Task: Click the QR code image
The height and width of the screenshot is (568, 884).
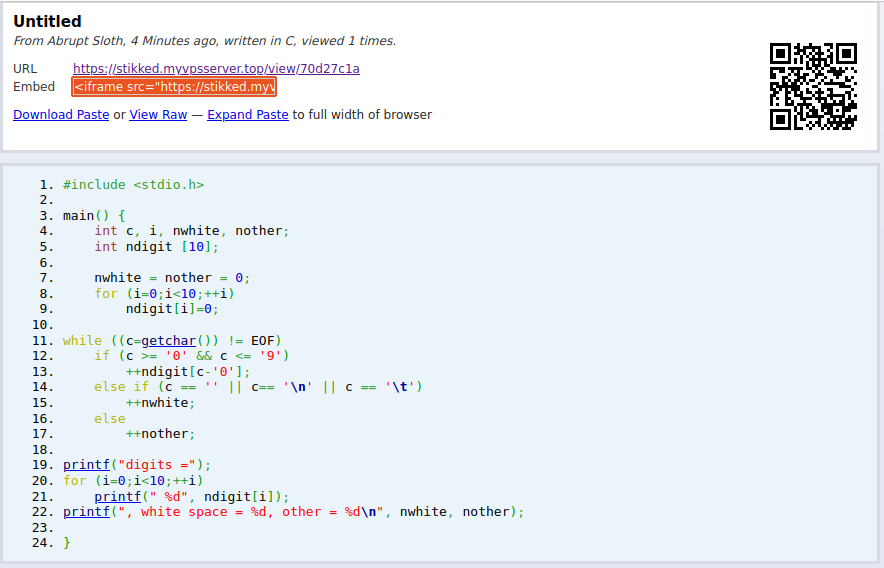Action: tap(813, 86)
